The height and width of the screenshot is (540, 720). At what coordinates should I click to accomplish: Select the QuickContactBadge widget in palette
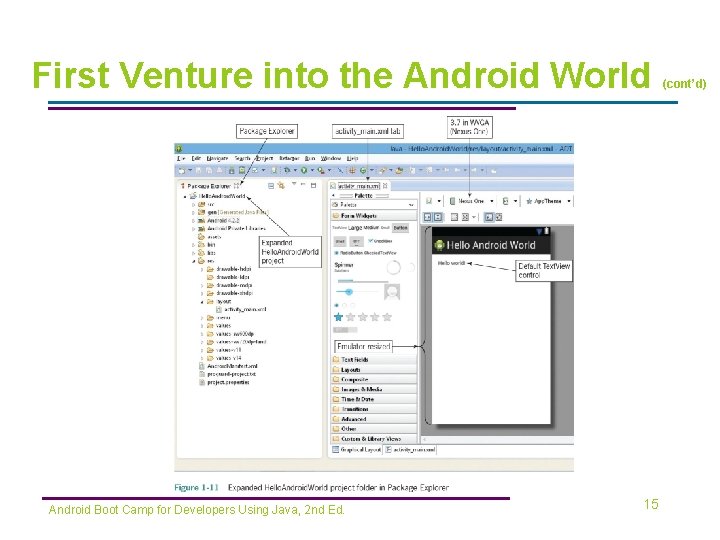[392, 292]
